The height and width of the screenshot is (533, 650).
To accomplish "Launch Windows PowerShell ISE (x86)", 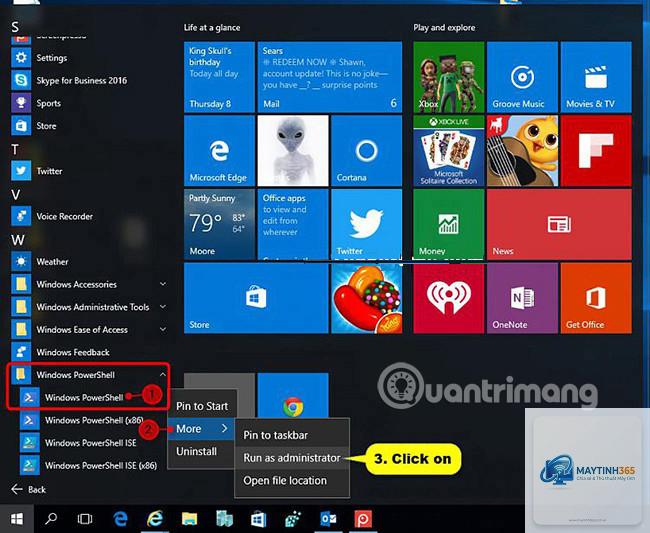I will tap(89, 465).
